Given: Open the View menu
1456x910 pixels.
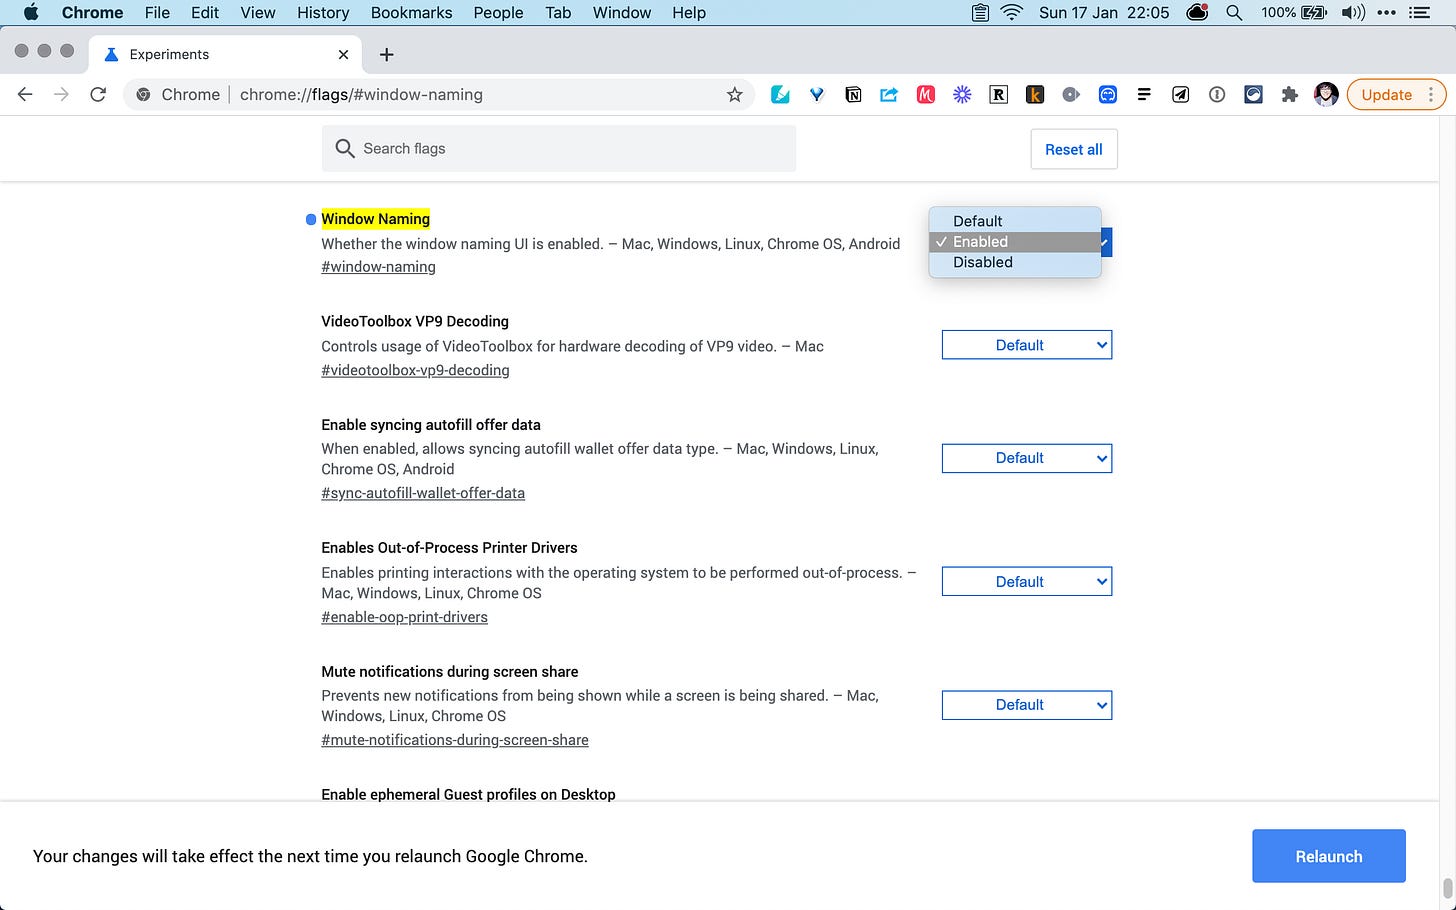Looking at the screenshot, I should (x=257, y=12).
